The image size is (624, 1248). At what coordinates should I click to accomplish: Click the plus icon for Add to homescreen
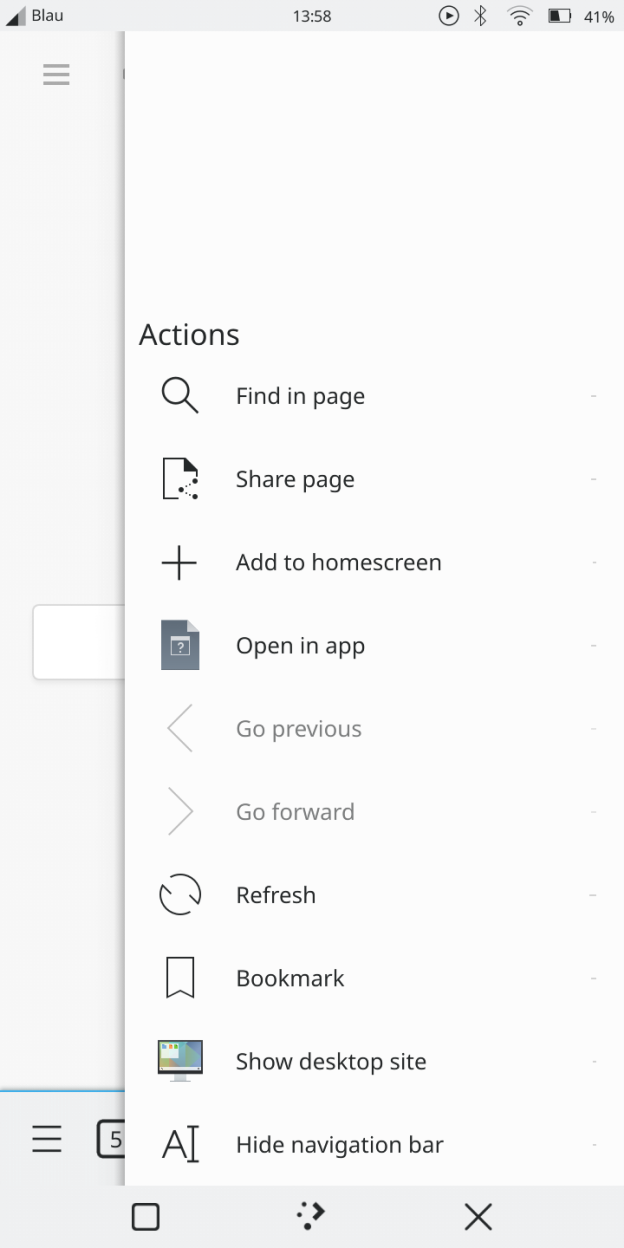pyautogui.click(x=180, y=563)
